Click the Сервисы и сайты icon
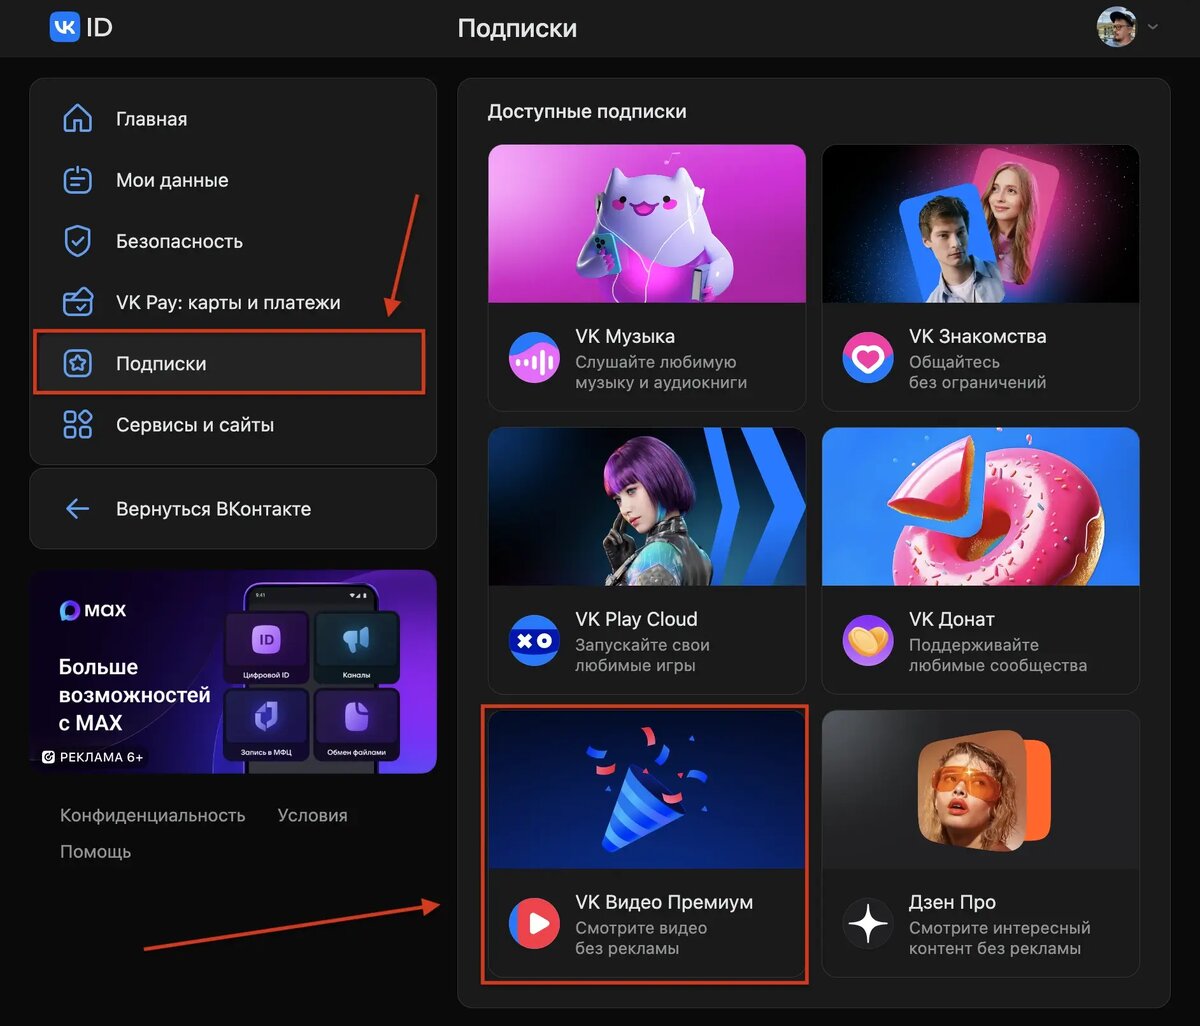This screenshot has height=1026, width=1200. pos(77,424)
